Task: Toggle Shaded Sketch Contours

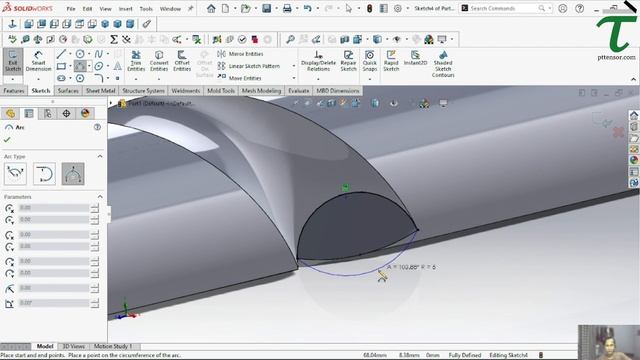Action: 443,64
